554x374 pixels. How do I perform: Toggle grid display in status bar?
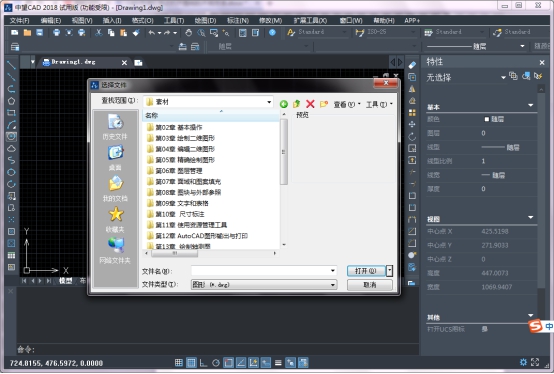tap(191, 363)
